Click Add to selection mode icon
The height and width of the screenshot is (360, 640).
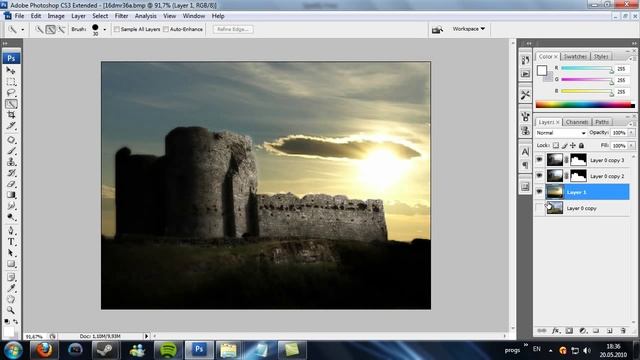pyautogui.click(x=51, y=29)
